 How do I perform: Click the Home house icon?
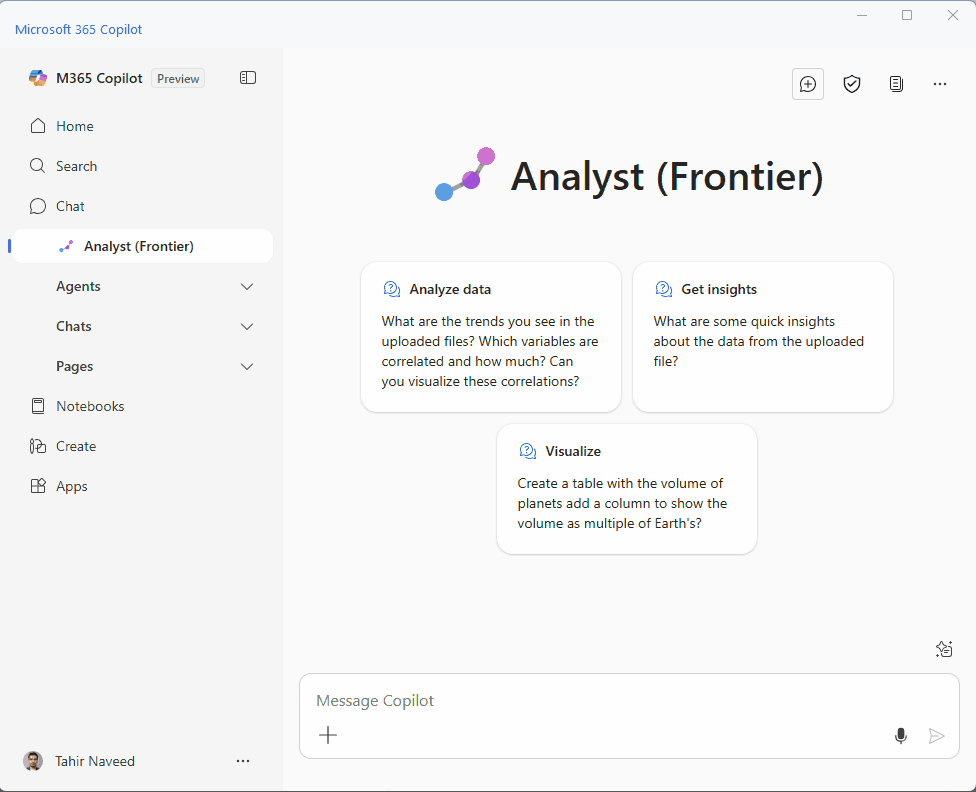click(x=38, y=126)
